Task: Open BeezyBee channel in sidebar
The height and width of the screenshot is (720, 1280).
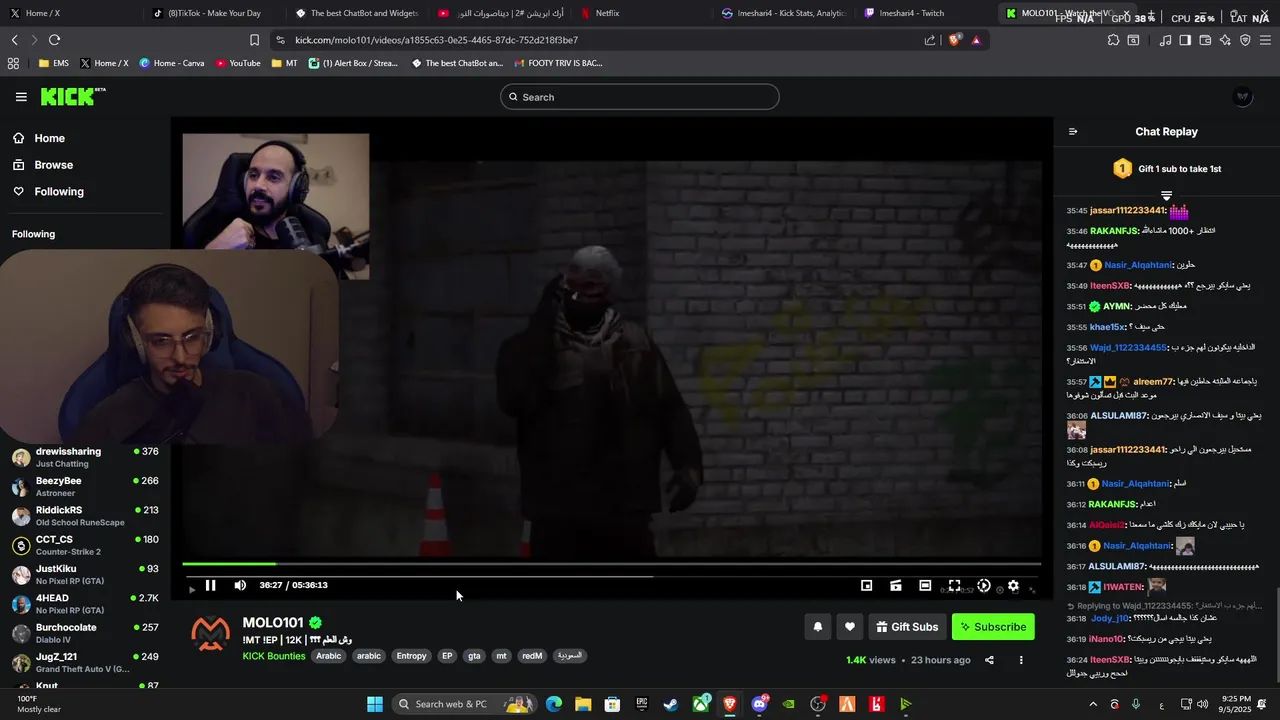Action: coord(85,487)
